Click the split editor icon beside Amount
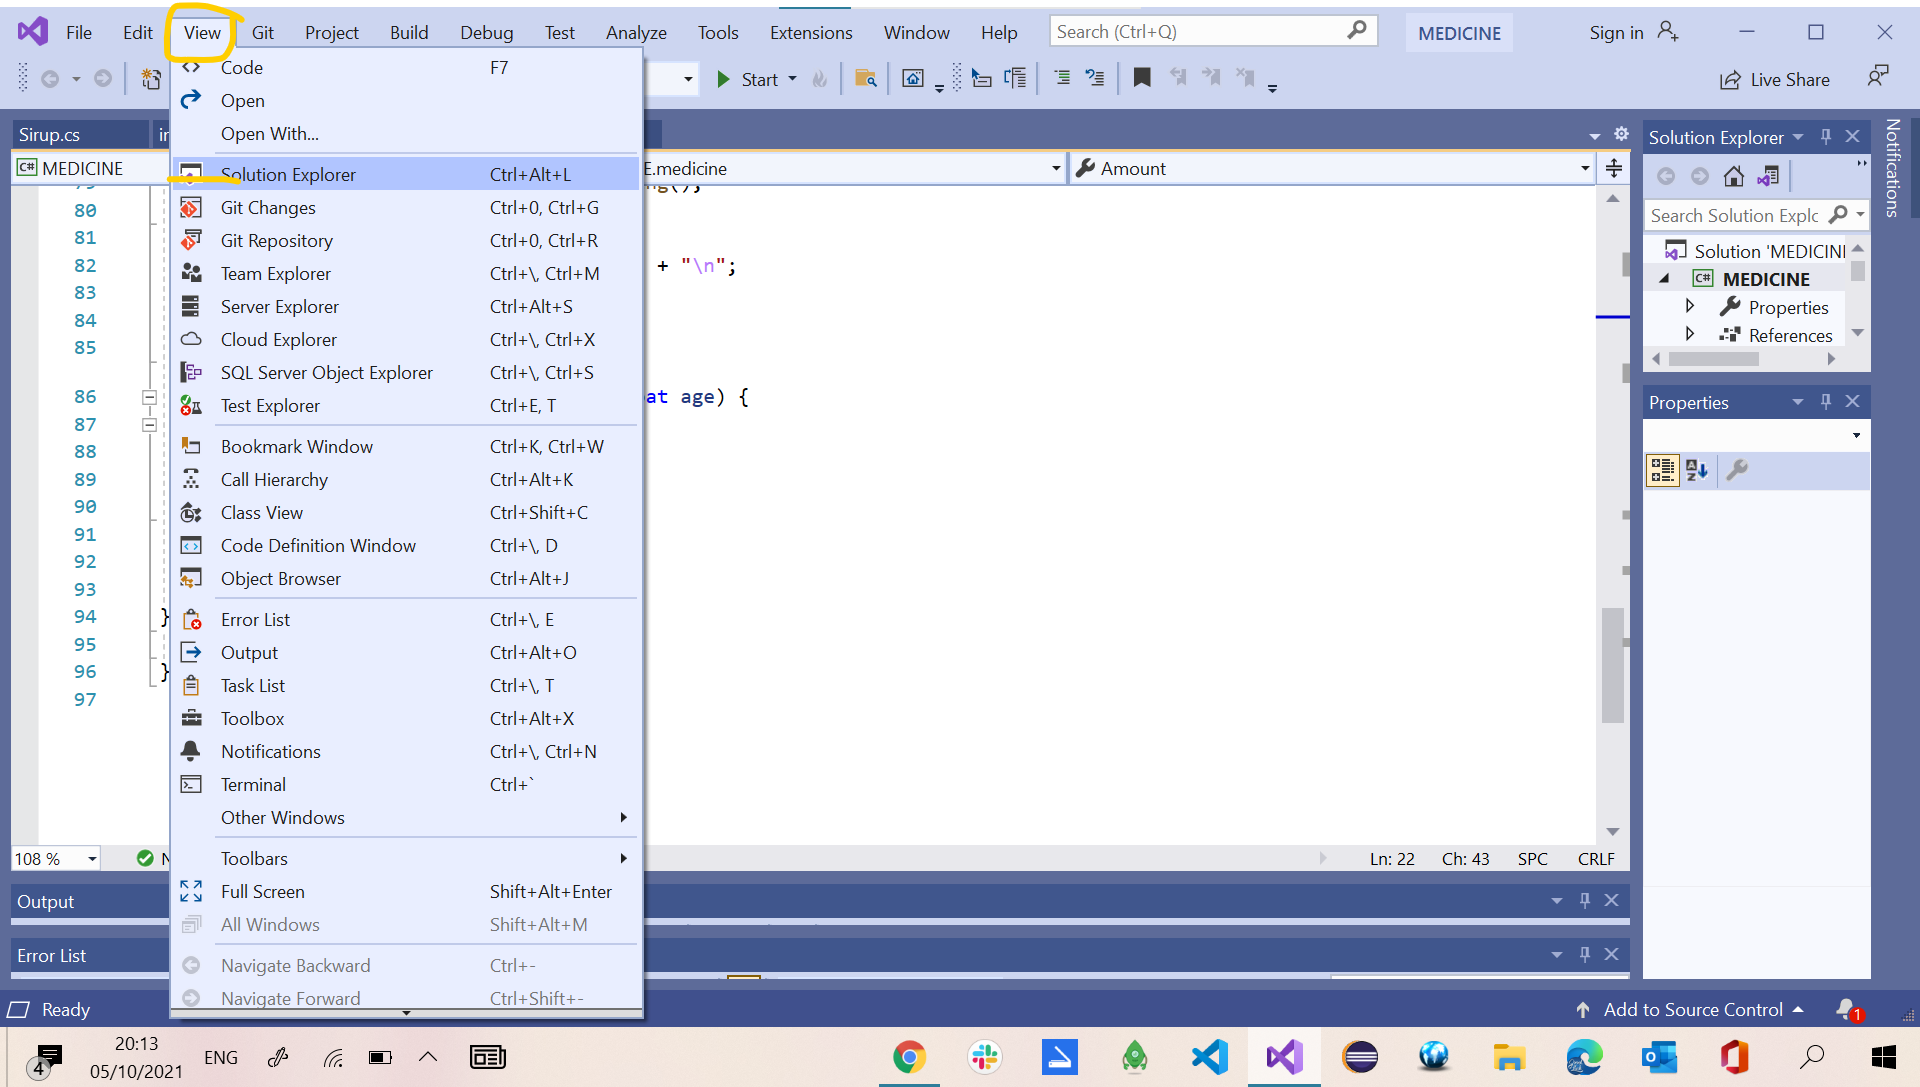The width and height of the screenshot is (1920, 1087). click(1613, 169)
